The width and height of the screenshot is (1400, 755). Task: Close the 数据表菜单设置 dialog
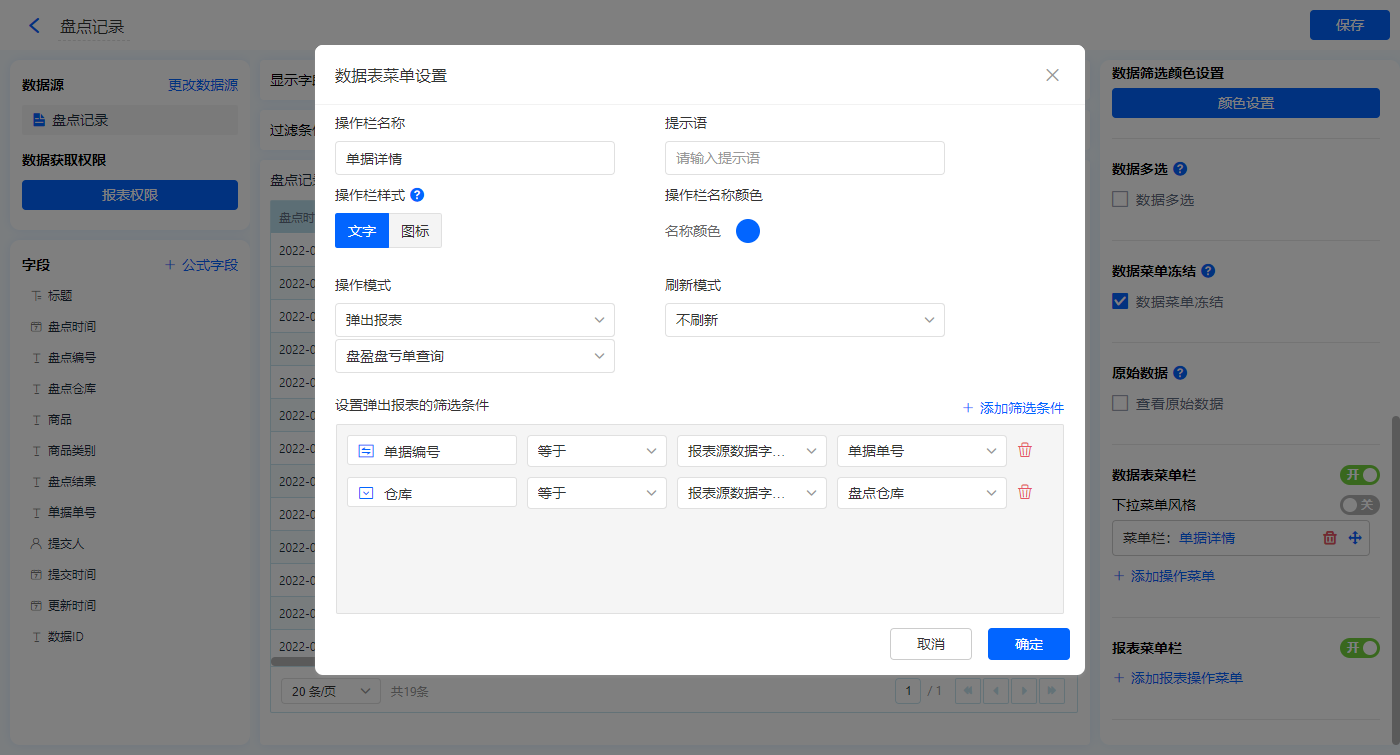click(1052, 75)
